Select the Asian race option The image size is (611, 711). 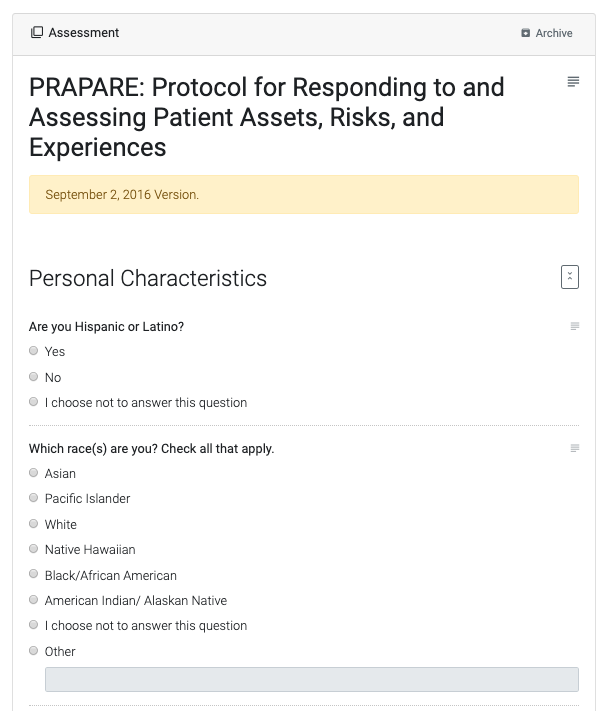[34, 473]
